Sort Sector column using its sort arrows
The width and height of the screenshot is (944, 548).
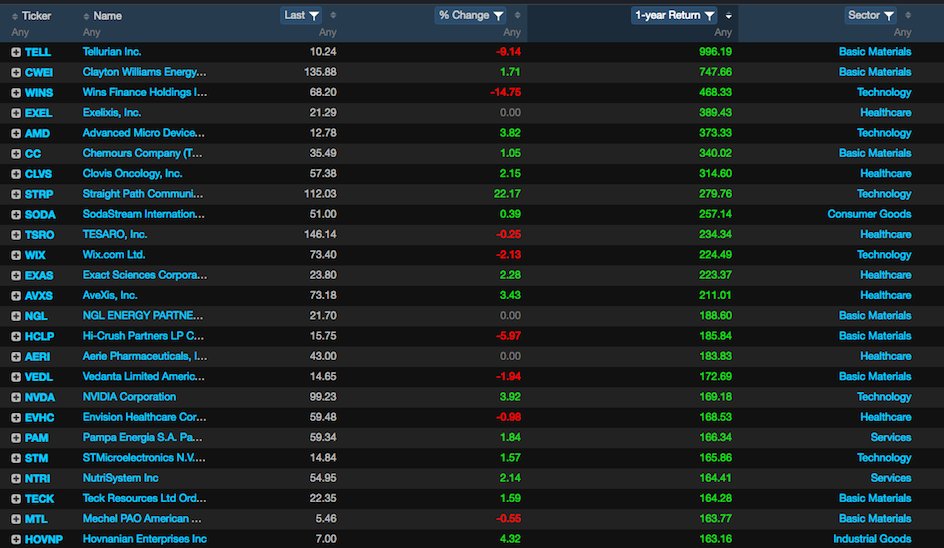[908, 16]
